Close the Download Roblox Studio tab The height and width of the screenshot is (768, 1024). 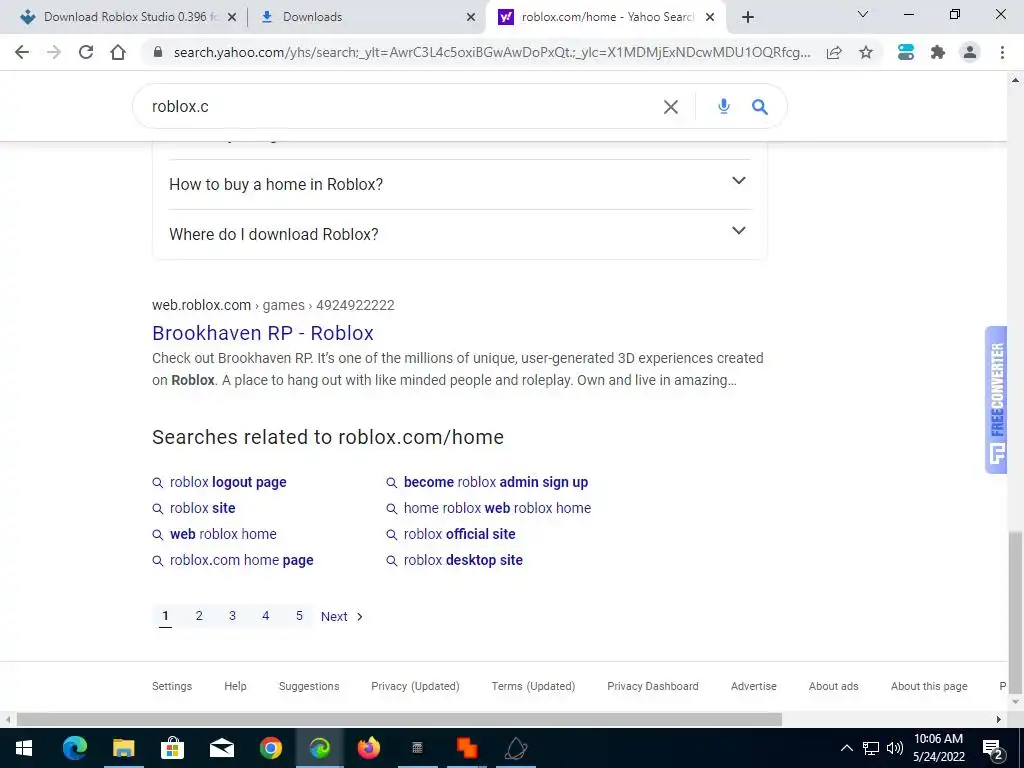[232, 17]
